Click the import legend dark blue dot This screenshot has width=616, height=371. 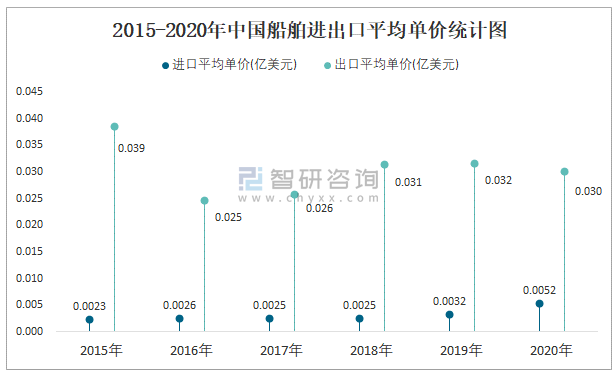pos(165,66)
